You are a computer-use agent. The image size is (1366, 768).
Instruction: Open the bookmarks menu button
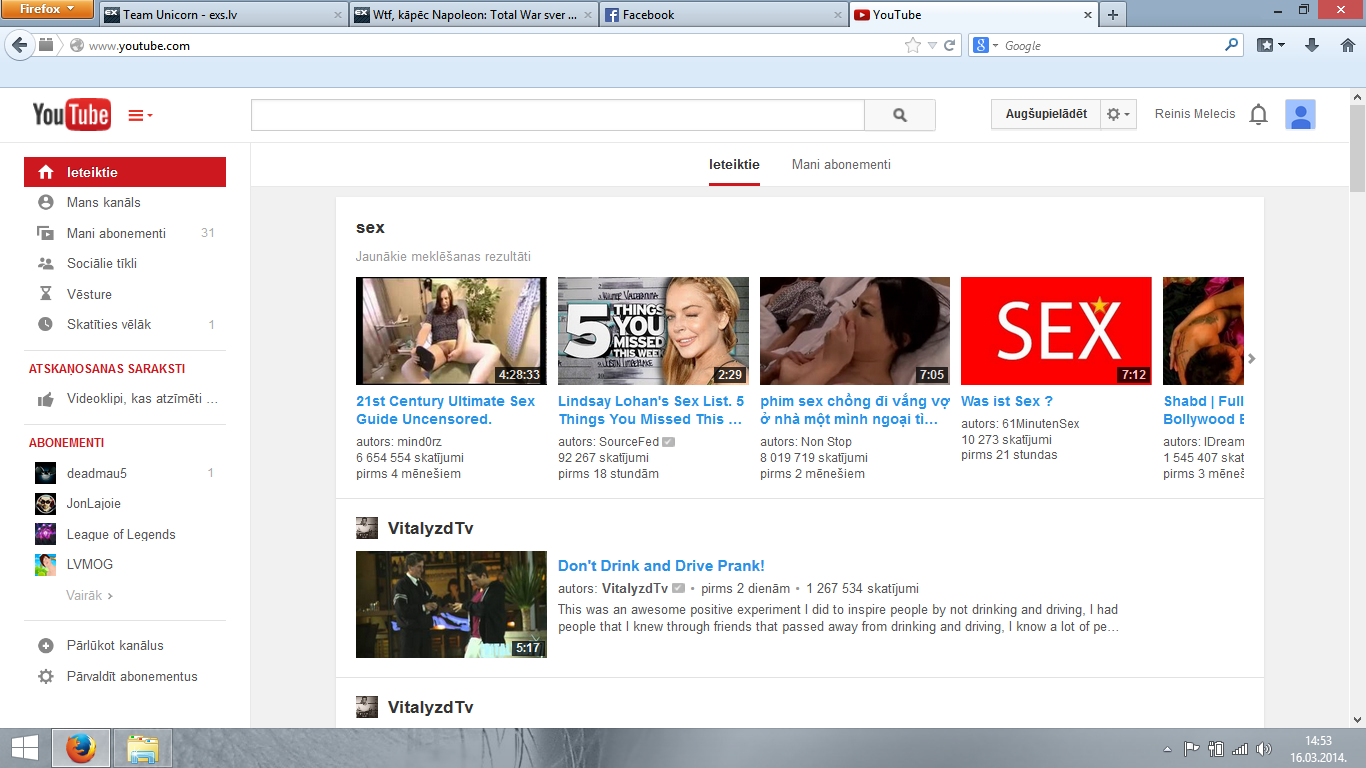tap(1271, 45)
